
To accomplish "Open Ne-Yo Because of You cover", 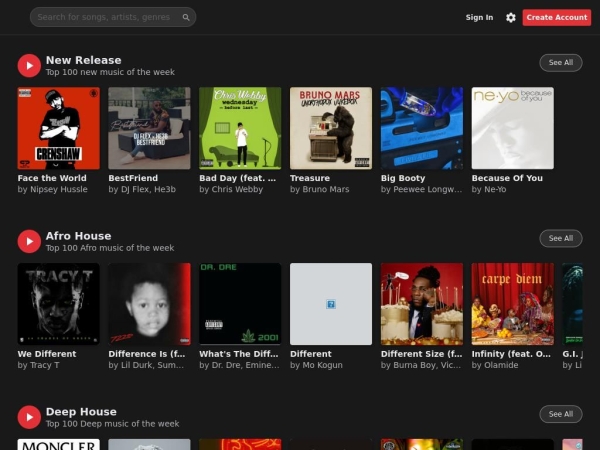I will pyautogui.click(x=513, y=128).
